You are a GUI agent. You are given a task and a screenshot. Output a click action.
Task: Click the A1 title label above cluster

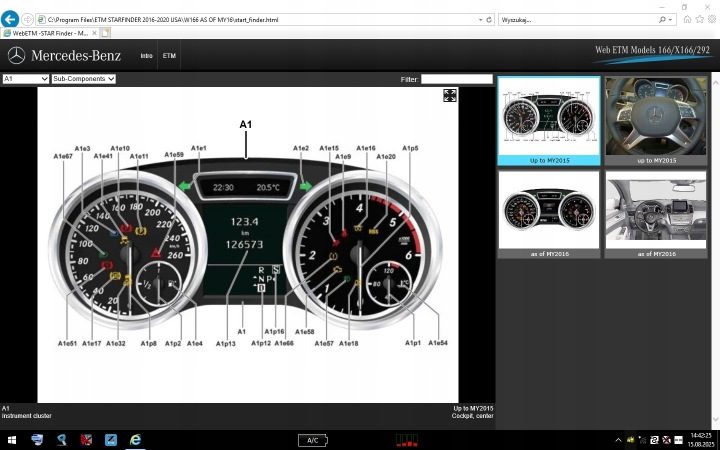tap(246, 124)
